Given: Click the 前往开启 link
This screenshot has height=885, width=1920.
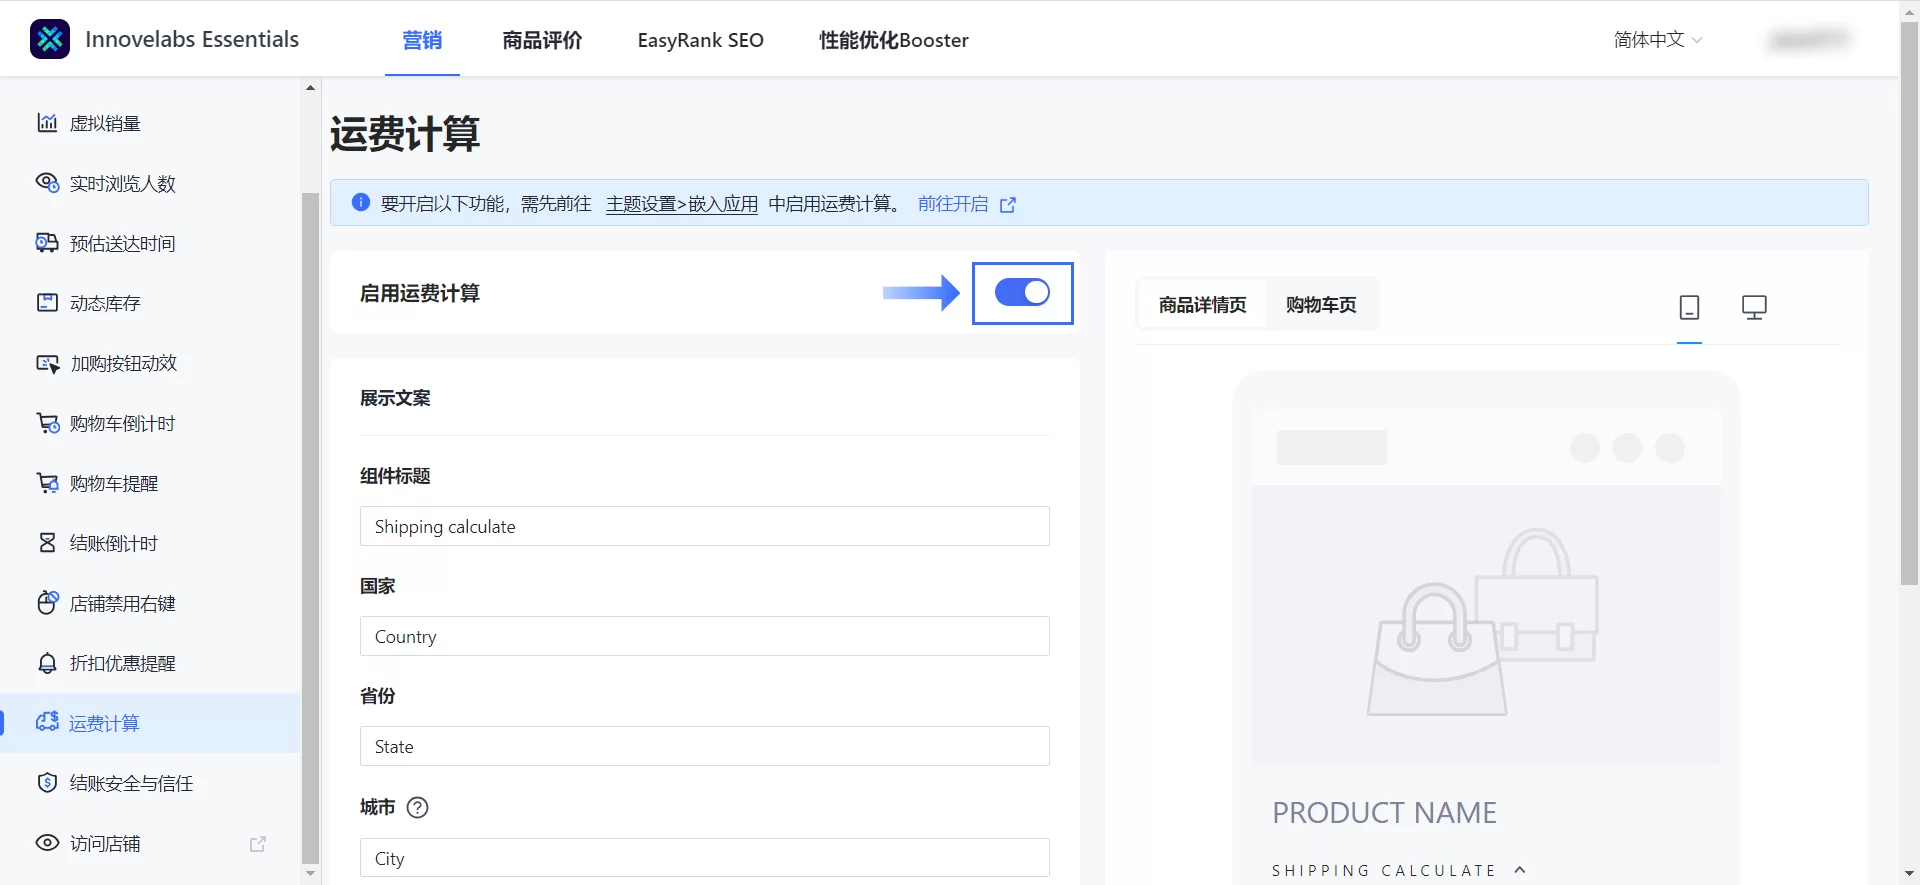Looking at the screenshot, I should 953,204.
